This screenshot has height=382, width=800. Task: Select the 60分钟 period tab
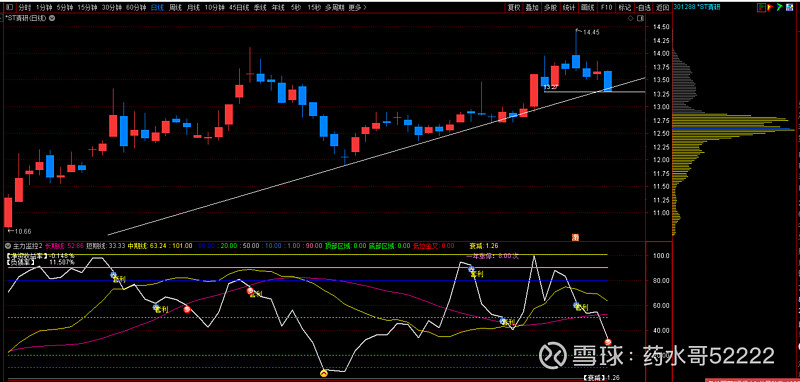[135, 7]
